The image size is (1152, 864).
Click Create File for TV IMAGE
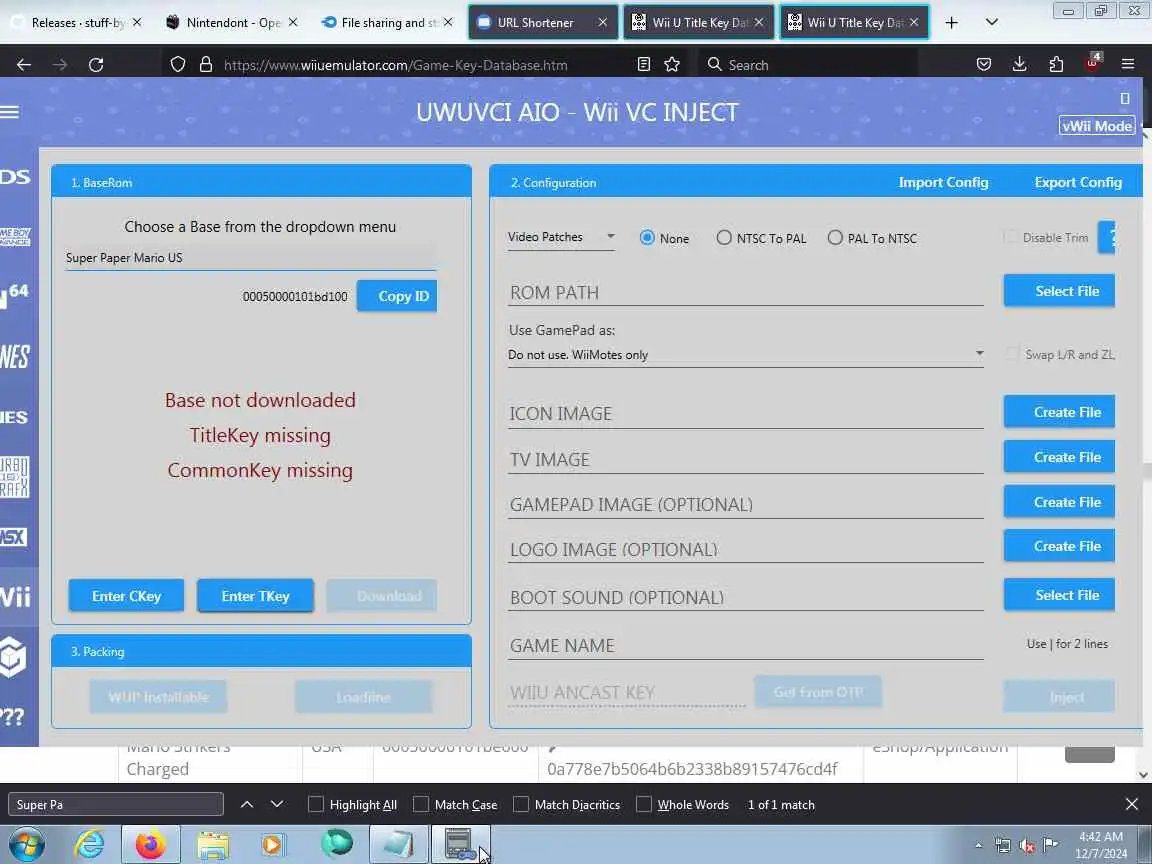click(x=1059, y=457)
